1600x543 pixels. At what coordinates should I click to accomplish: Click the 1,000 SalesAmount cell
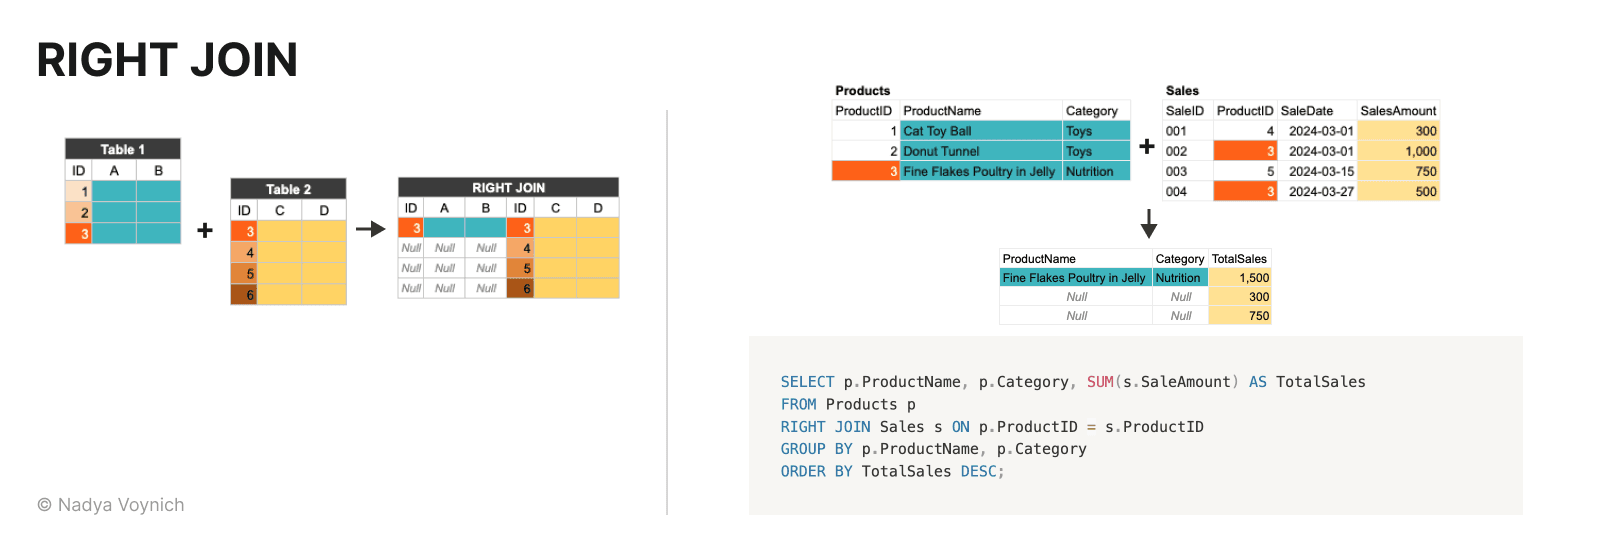pyautogui.click(x=1398, y=151)
